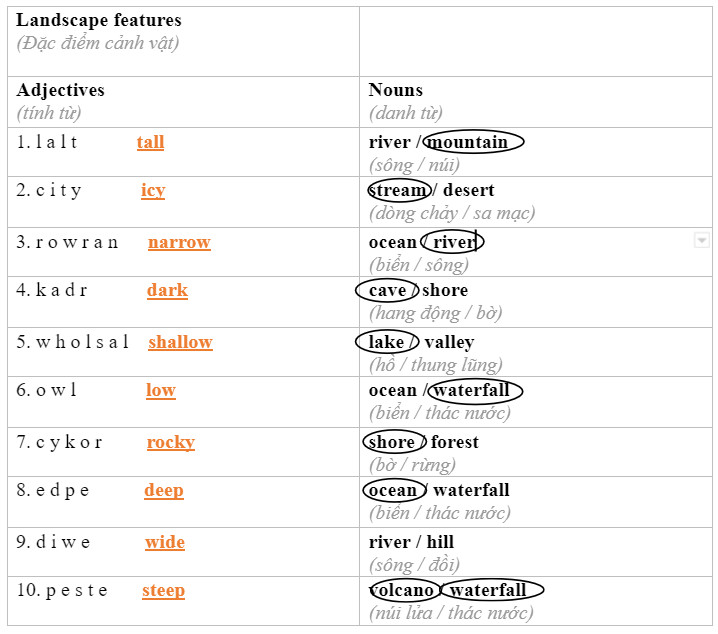The height and width of the screenshot is (634, 718).
Task: Open the orange "tall" answer link
Action: 150,142
